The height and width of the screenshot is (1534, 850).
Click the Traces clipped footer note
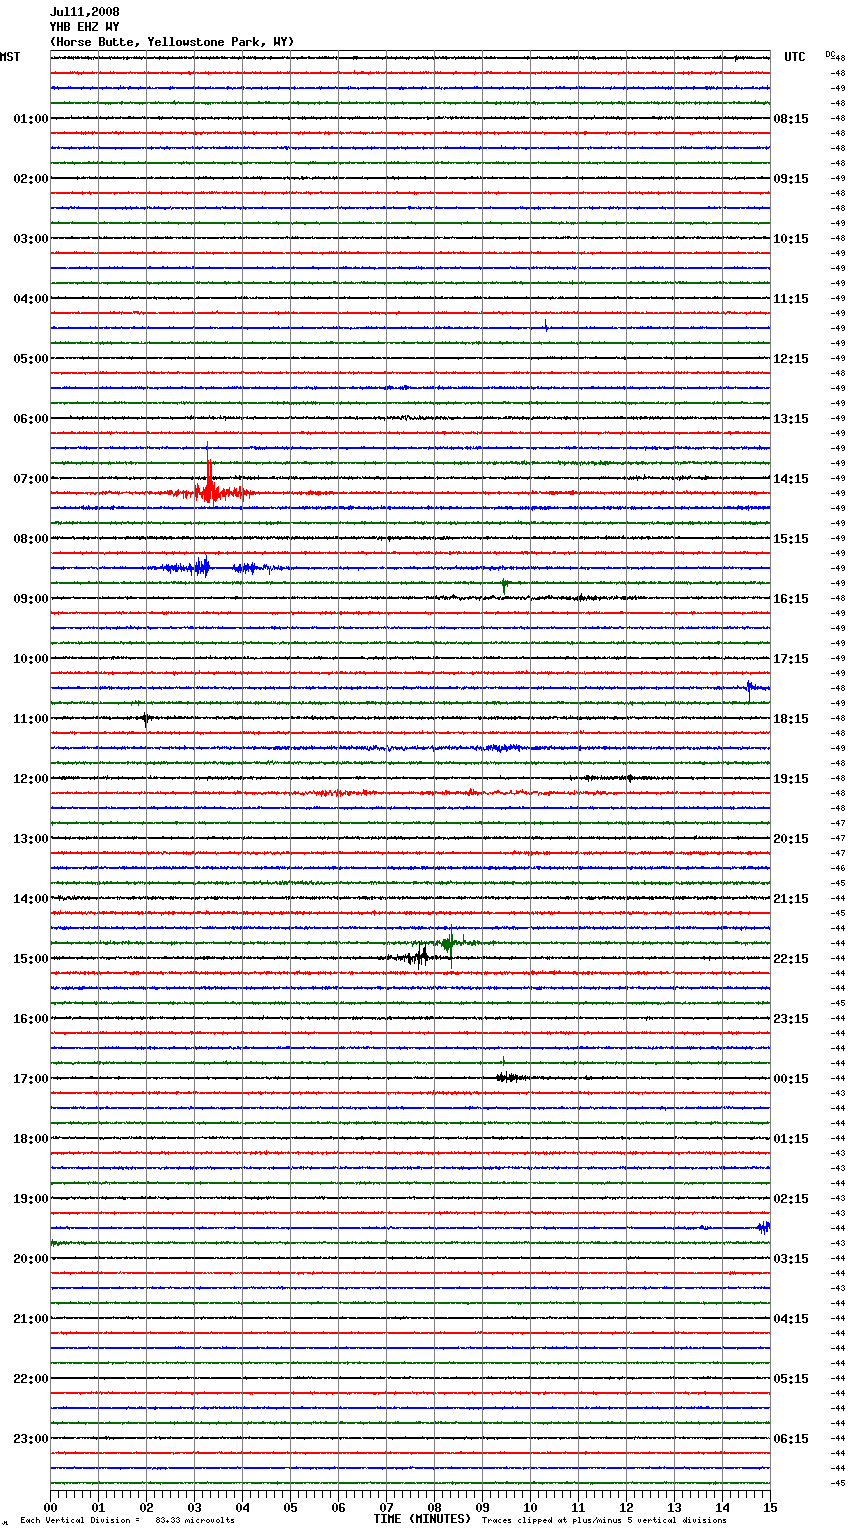[604, 1521]
